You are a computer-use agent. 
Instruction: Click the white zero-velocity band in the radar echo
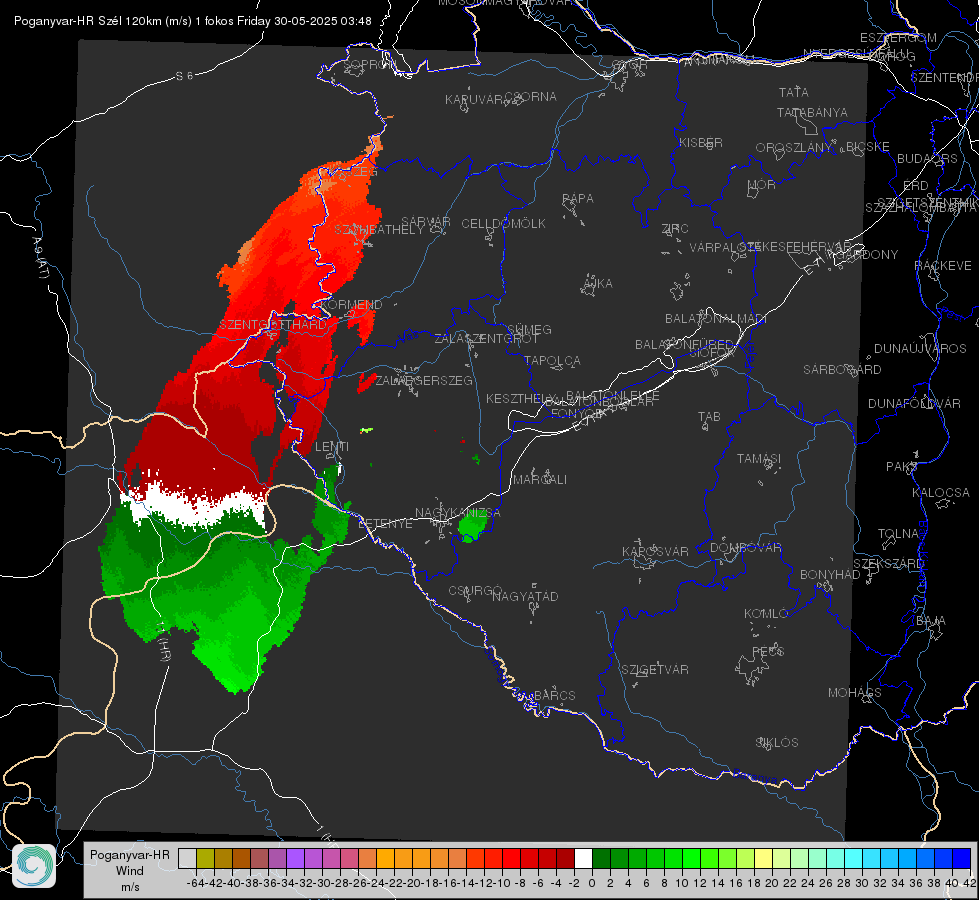tap(195, 505)
